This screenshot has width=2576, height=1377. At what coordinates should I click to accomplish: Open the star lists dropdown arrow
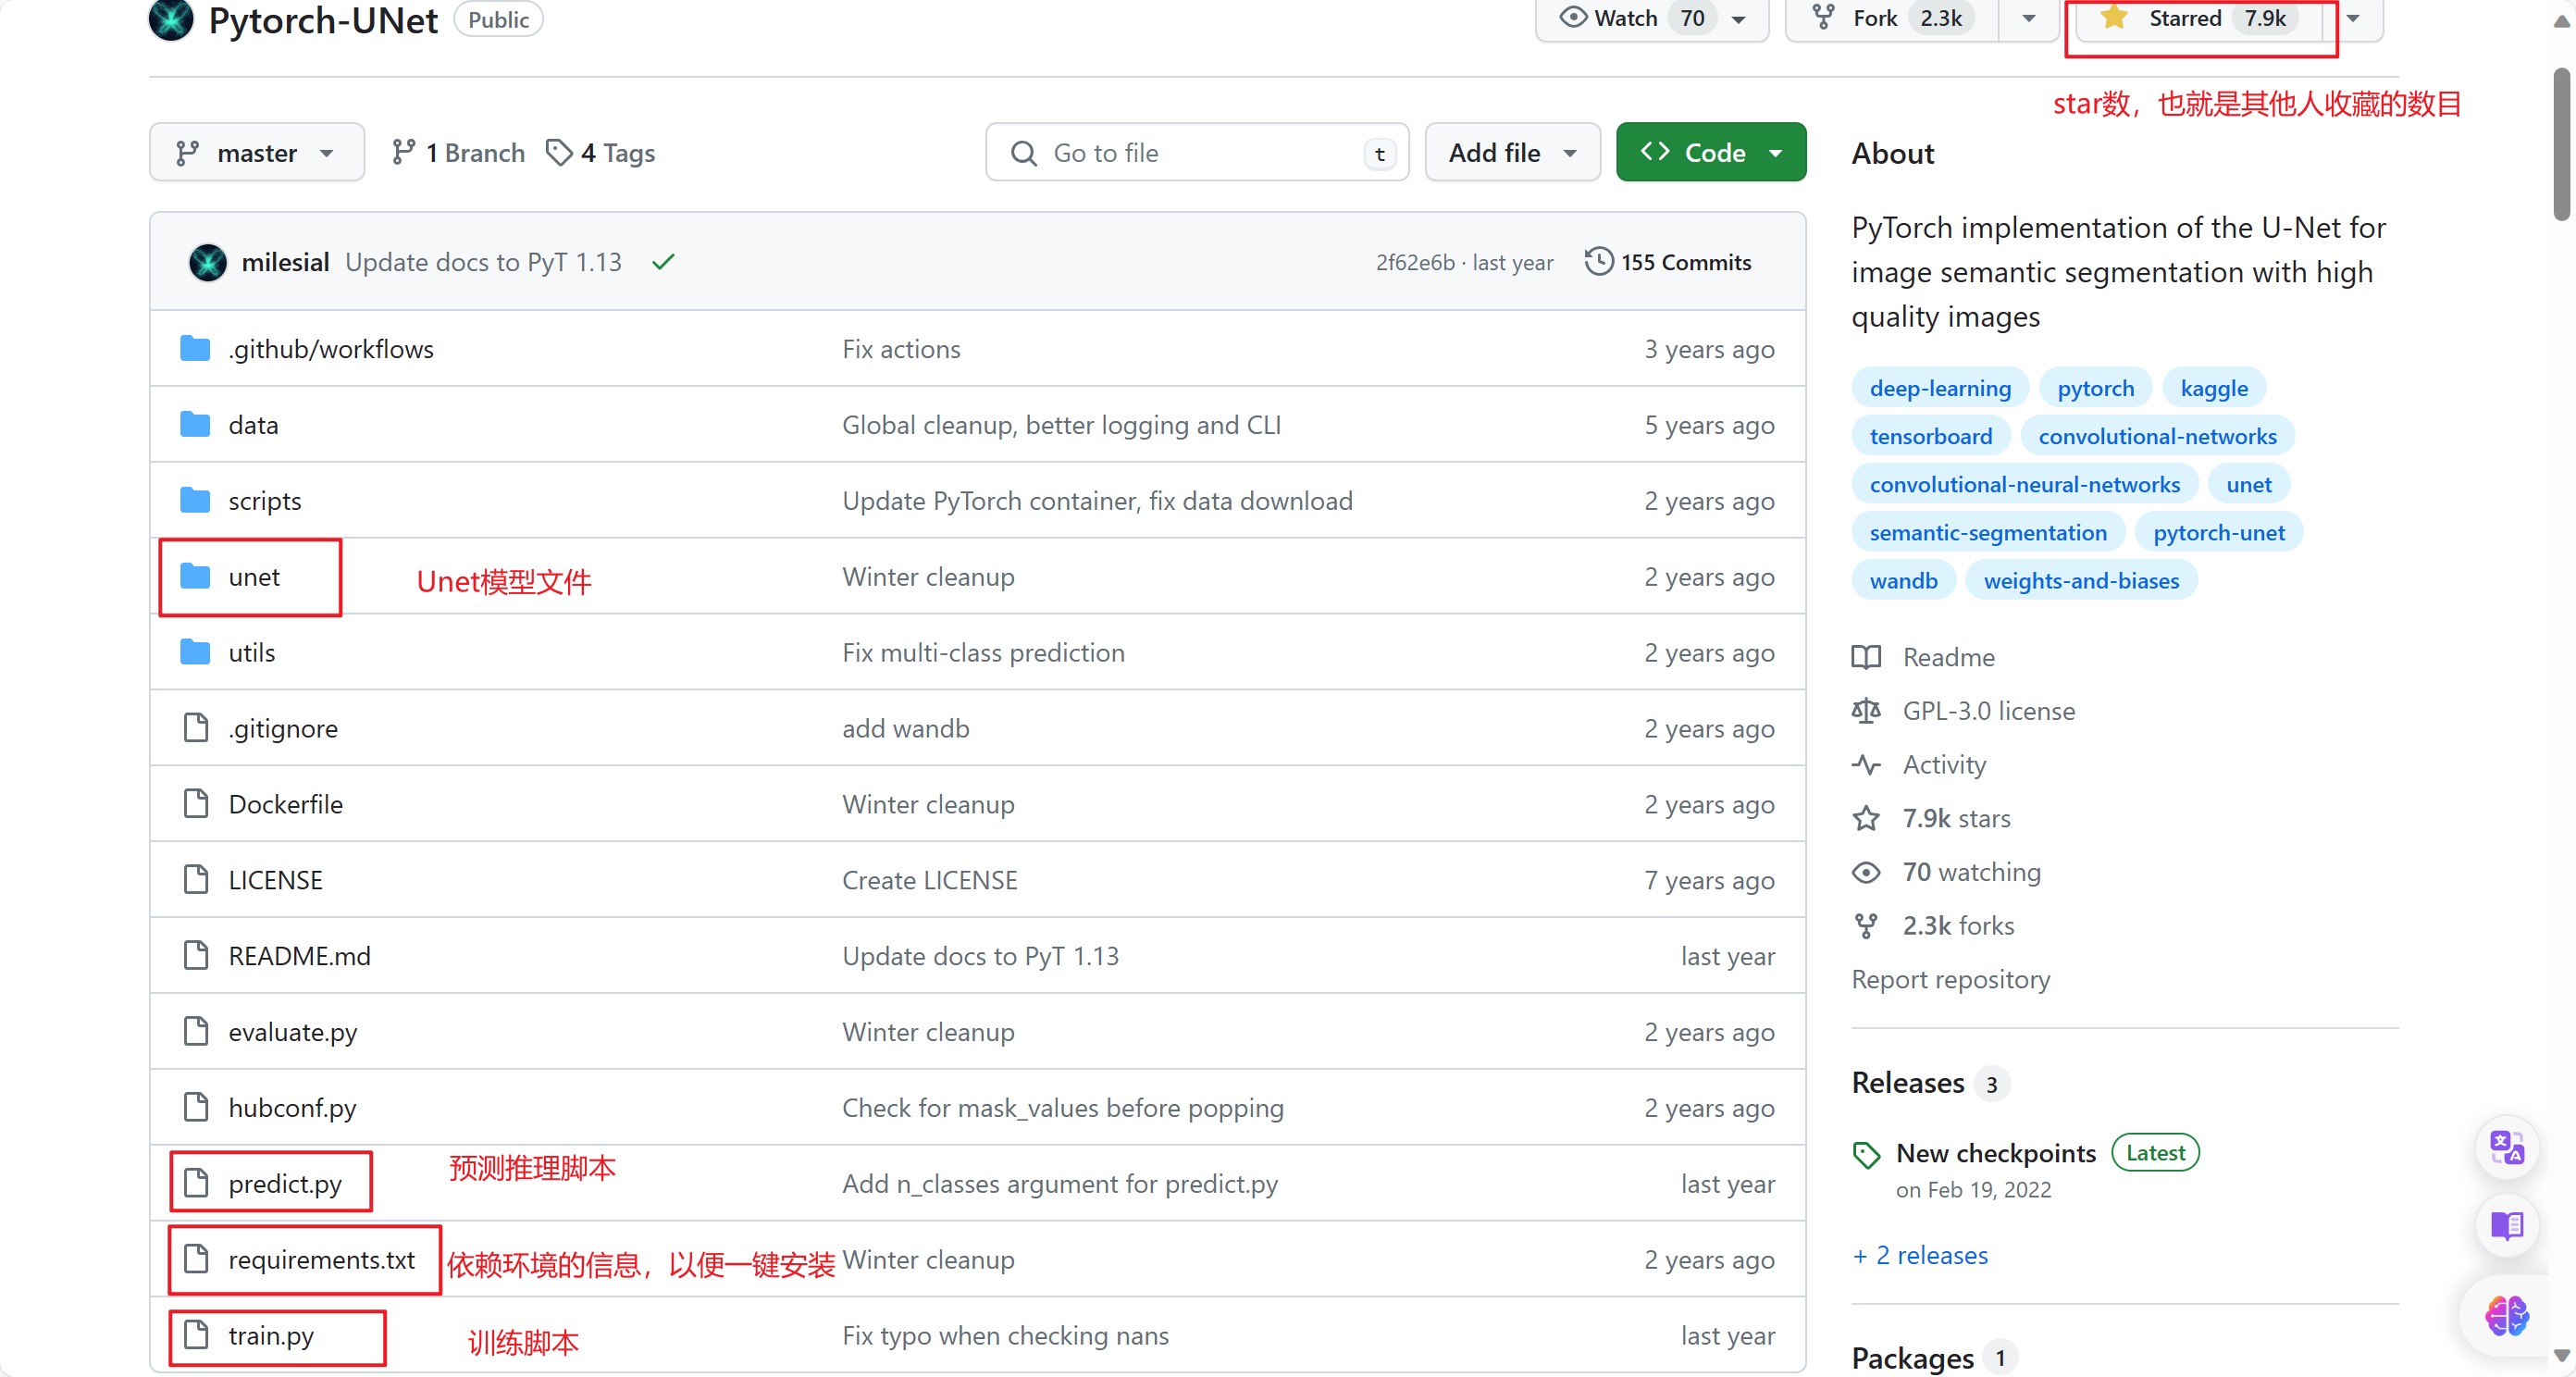coord(2353,18)
